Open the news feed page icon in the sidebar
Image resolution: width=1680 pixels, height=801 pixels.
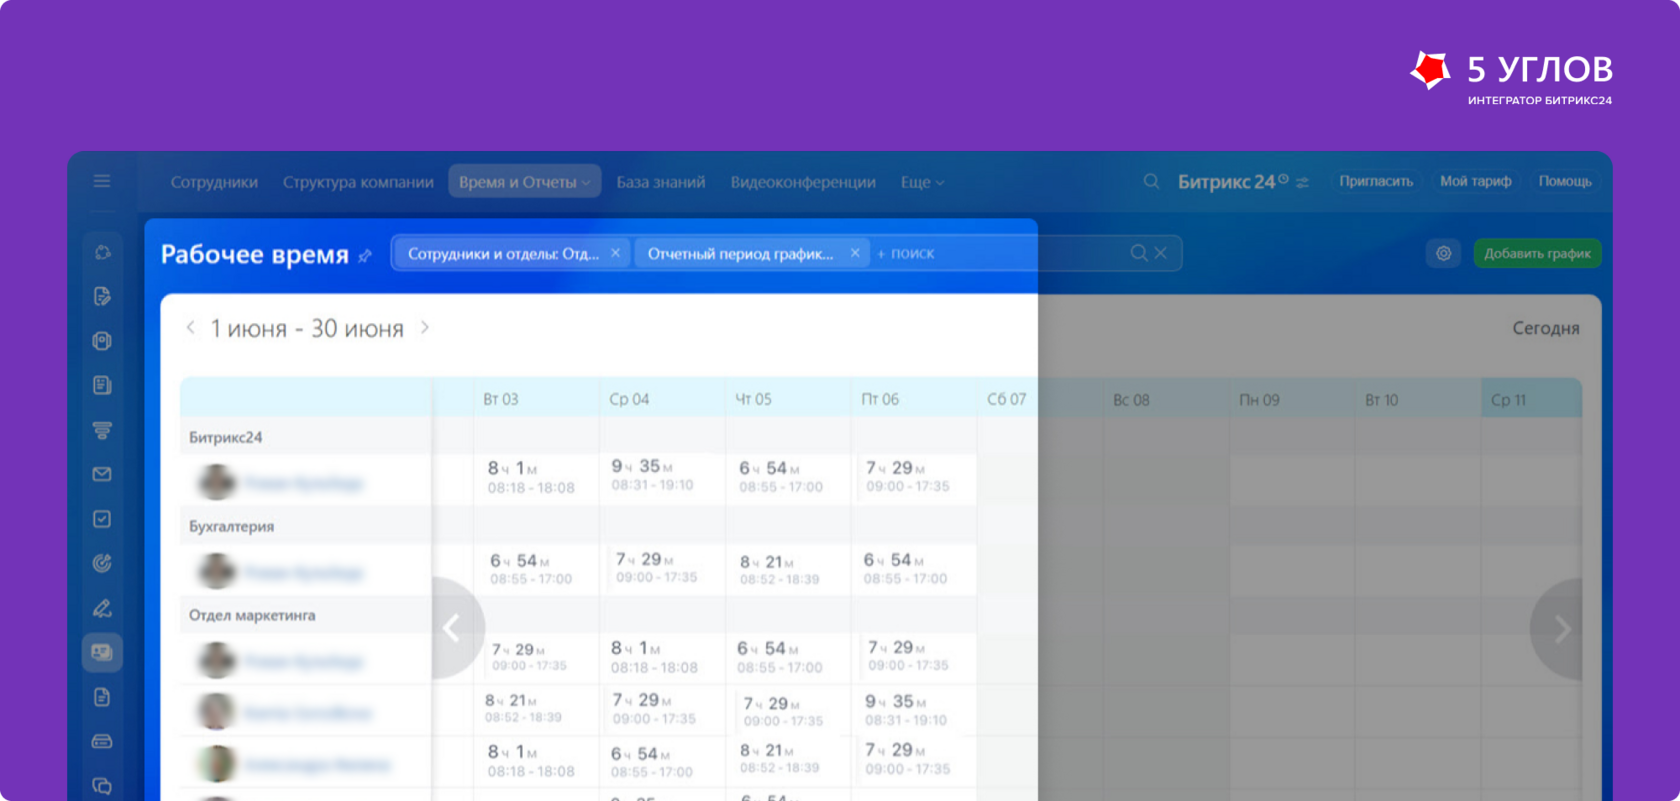102,385
